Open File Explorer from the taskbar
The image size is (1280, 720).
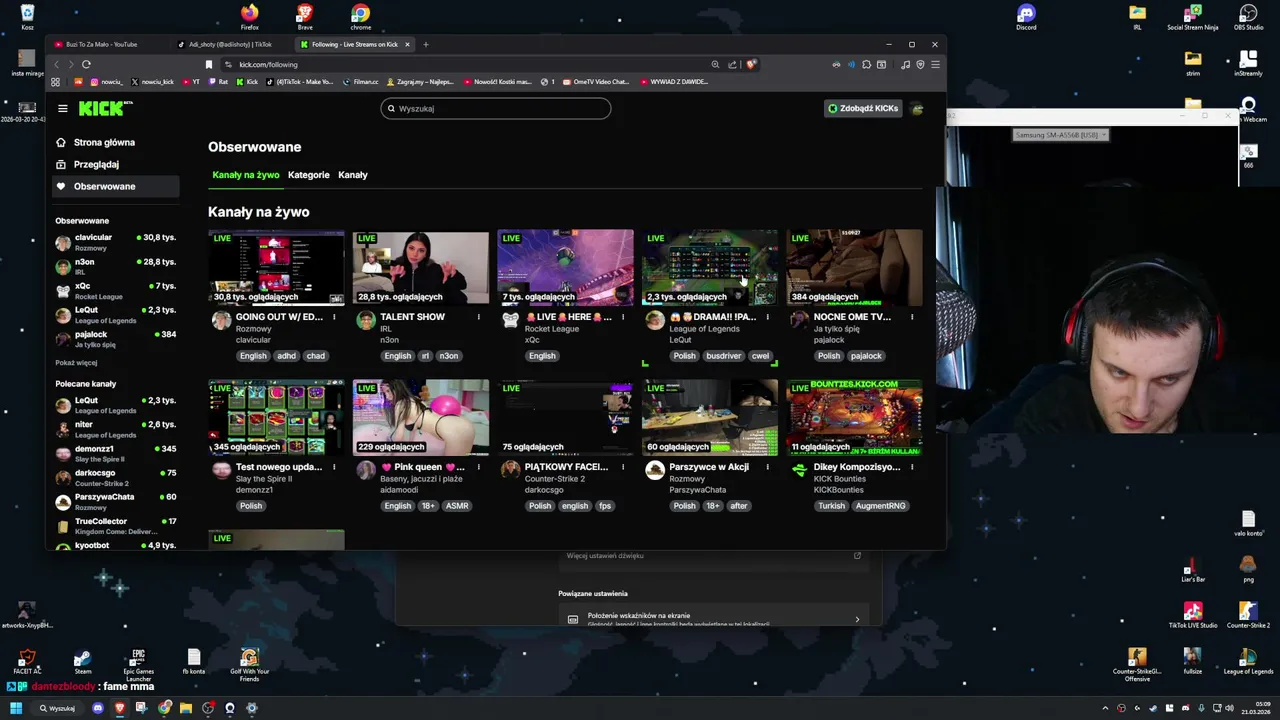[186, 708]
